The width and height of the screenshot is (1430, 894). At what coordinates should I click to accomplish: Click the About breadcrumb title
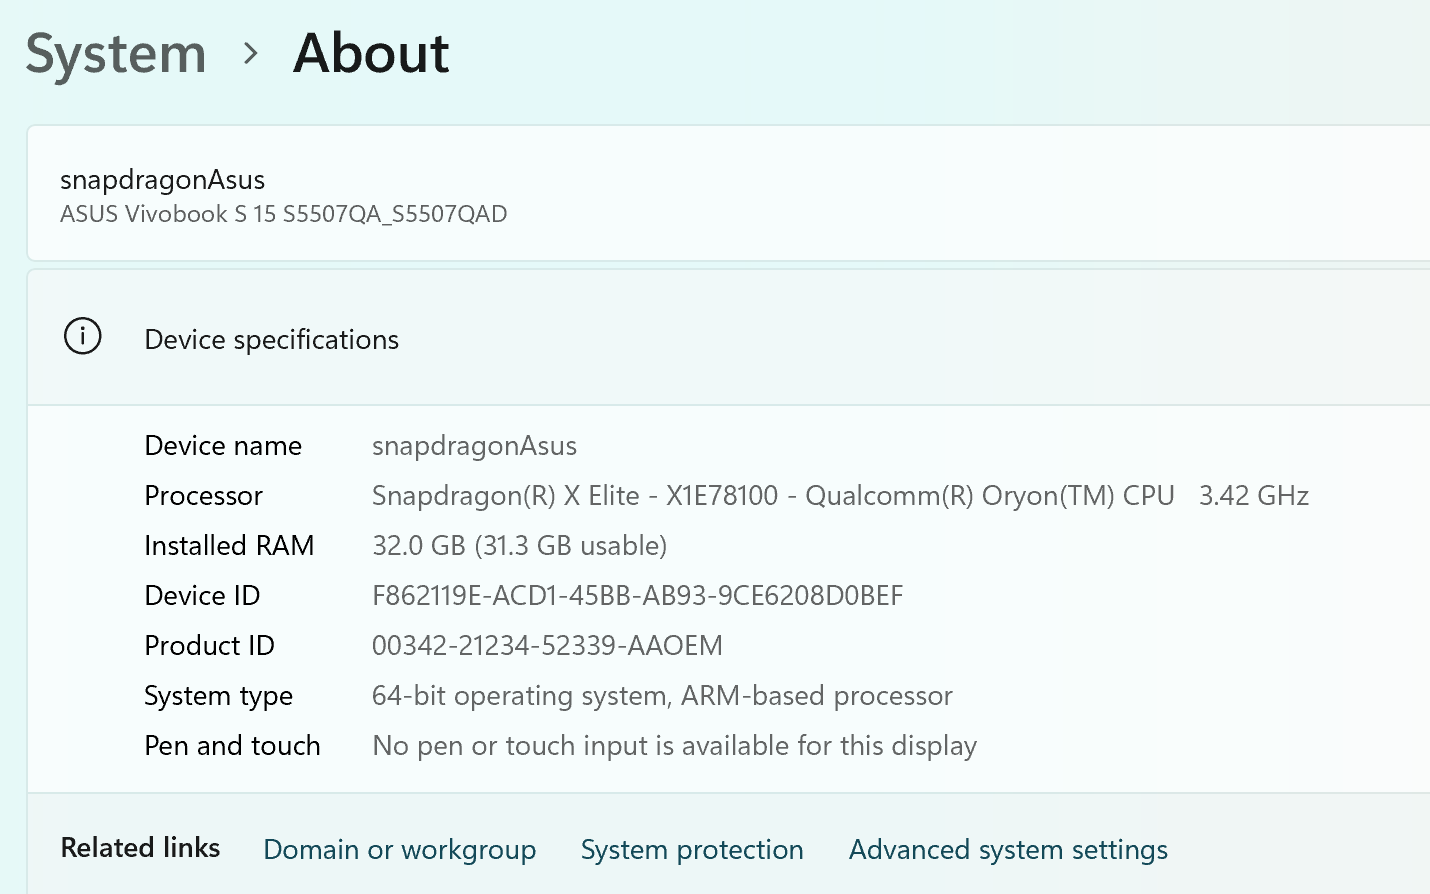(x=371, y=53)
